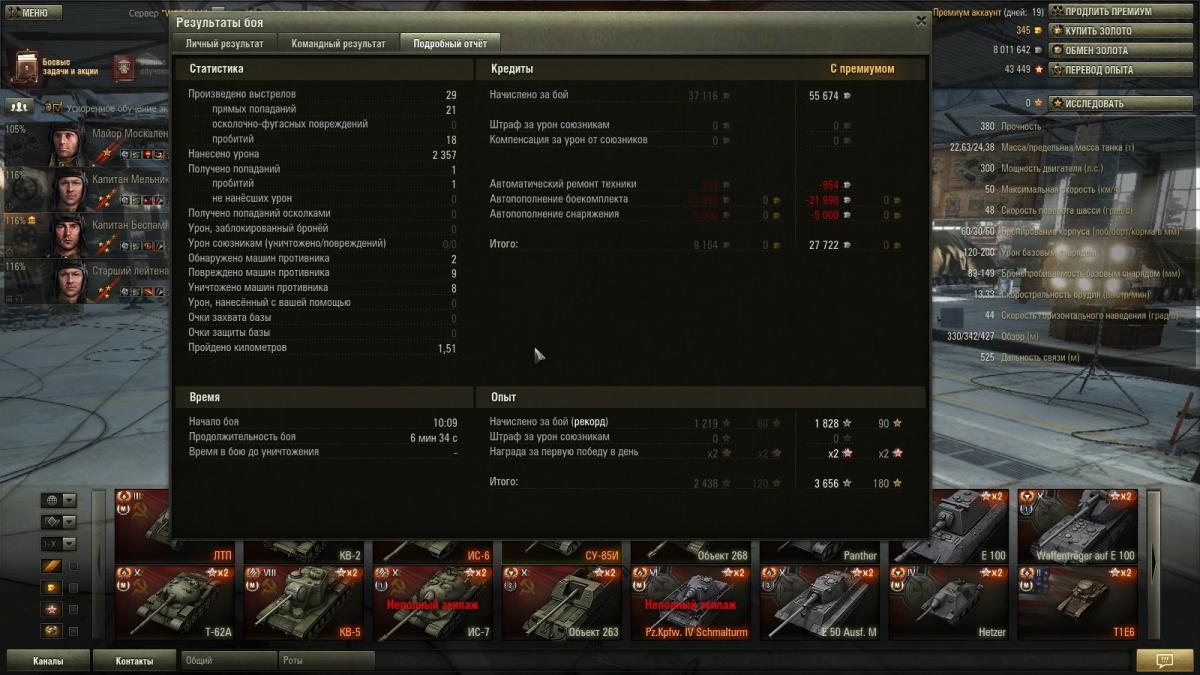Select the Т-62А tank
The image size is (1200, 675).
tap(174, 603)
